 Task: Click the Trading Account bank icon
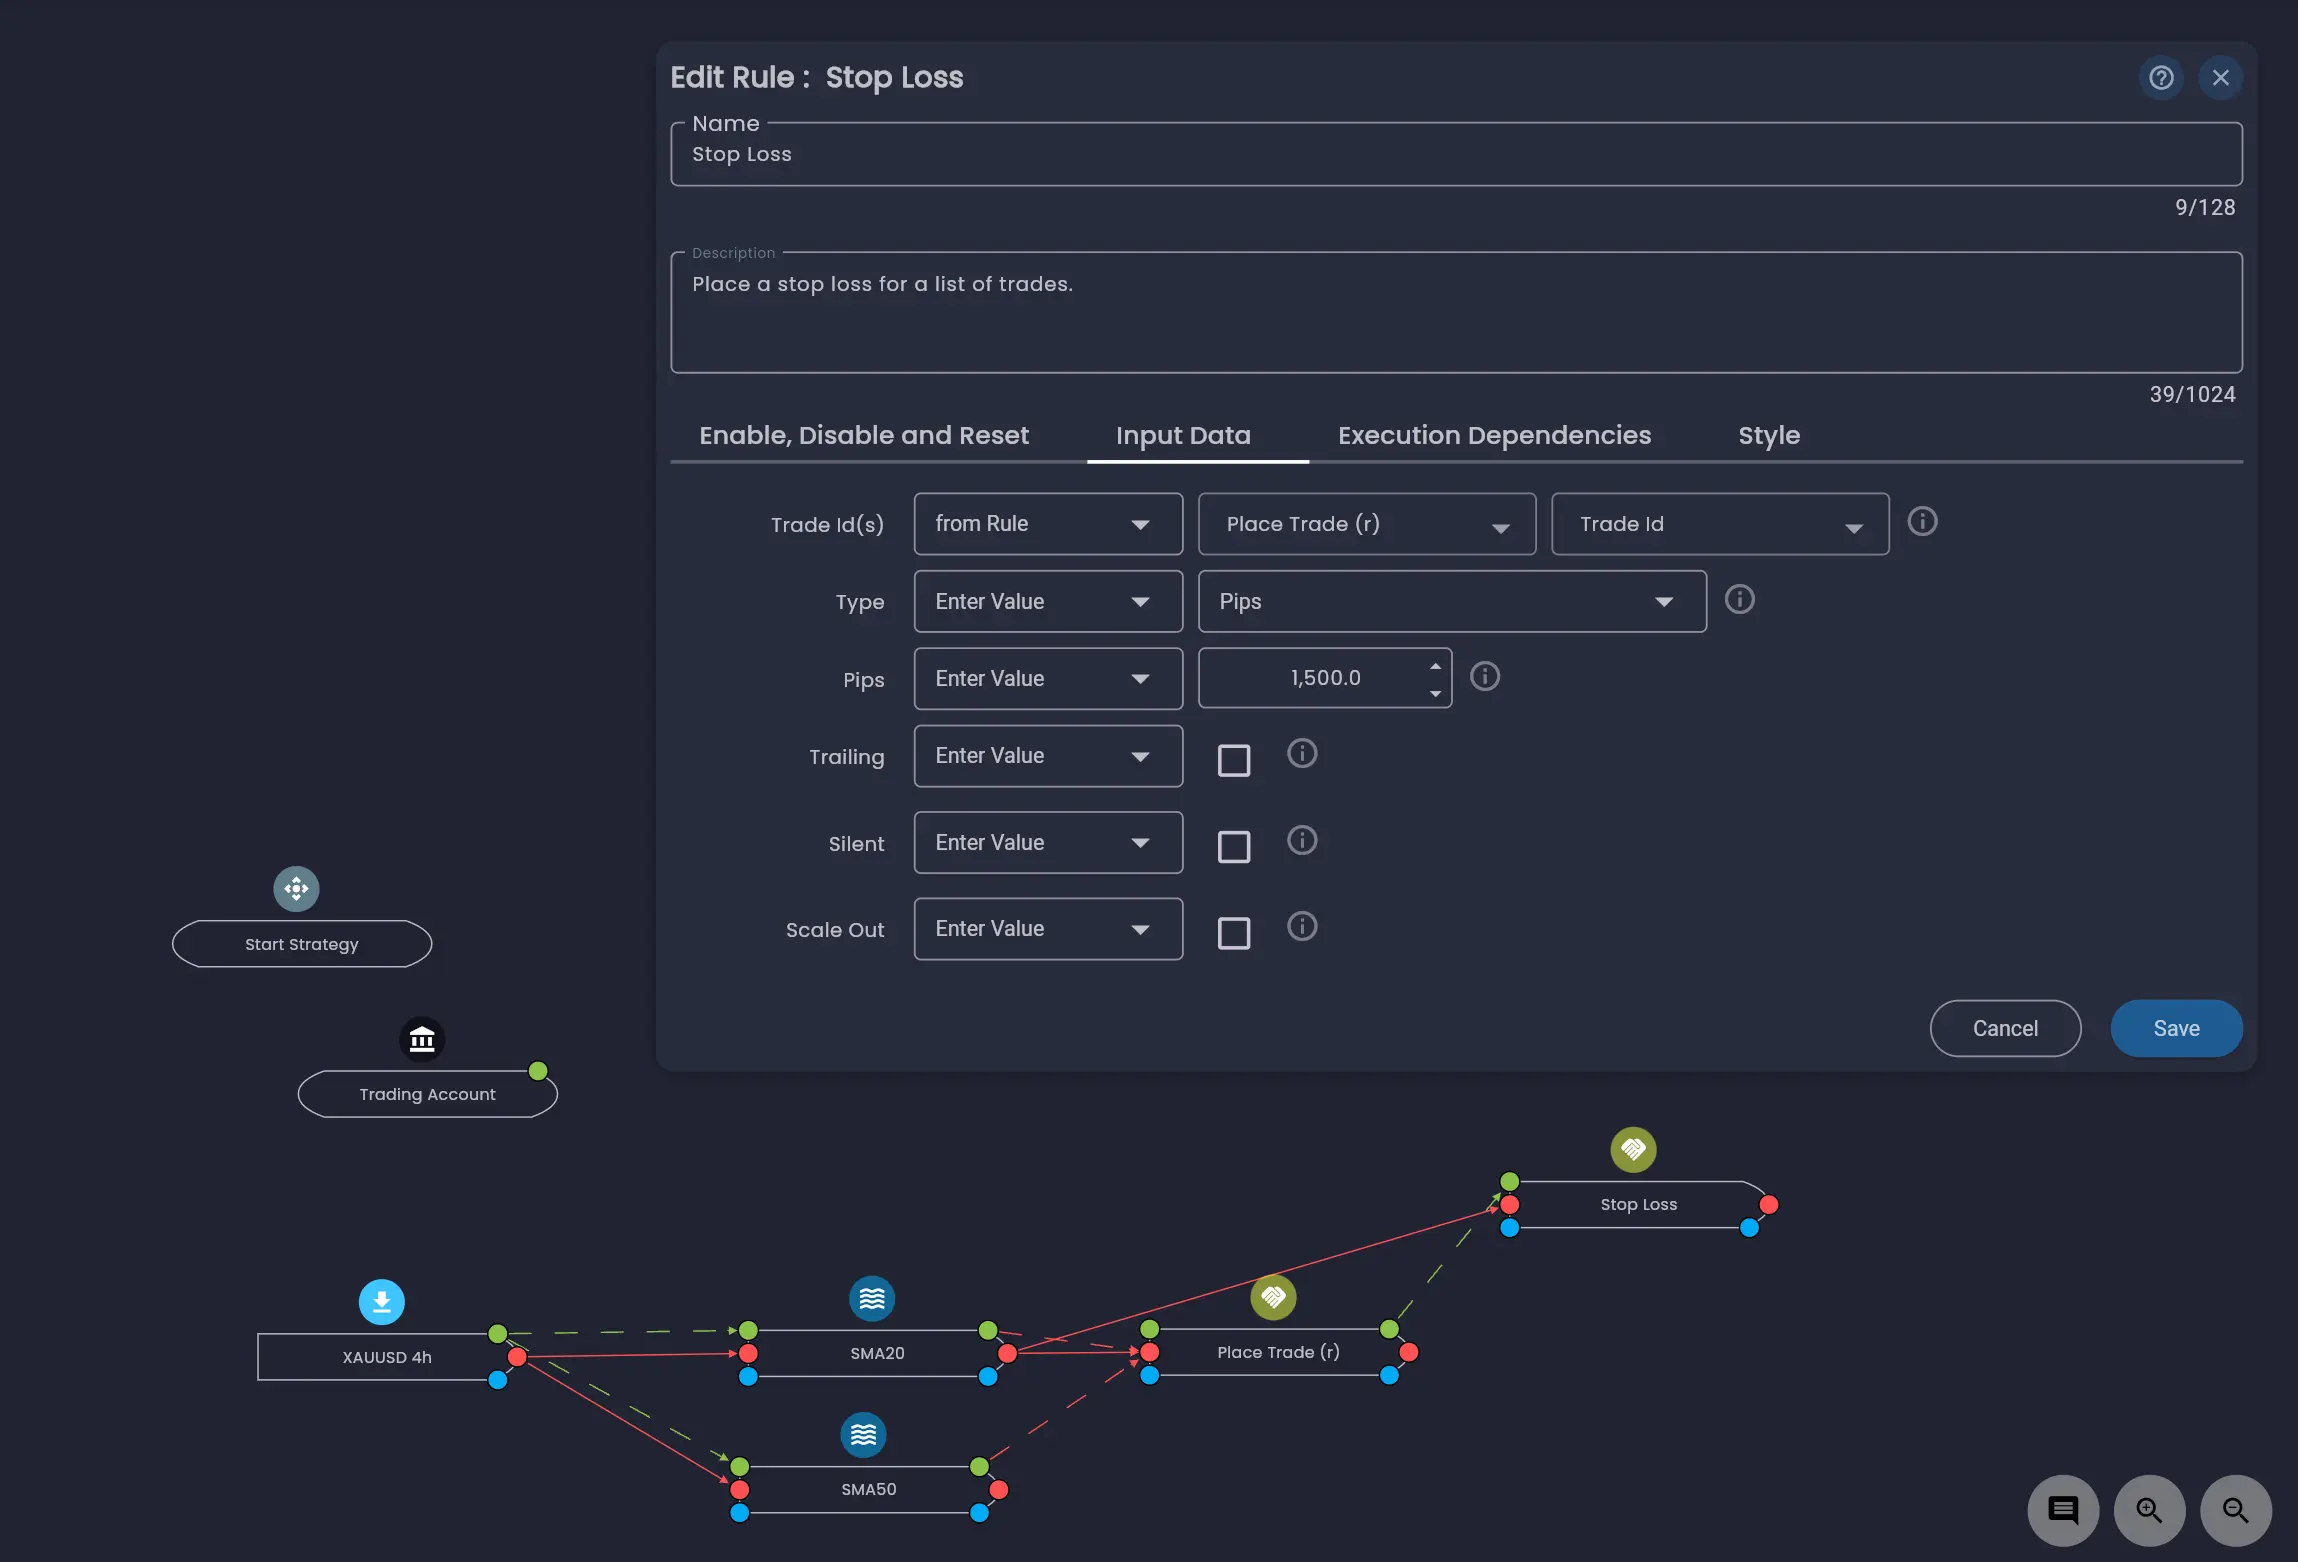coord(422,1039)
